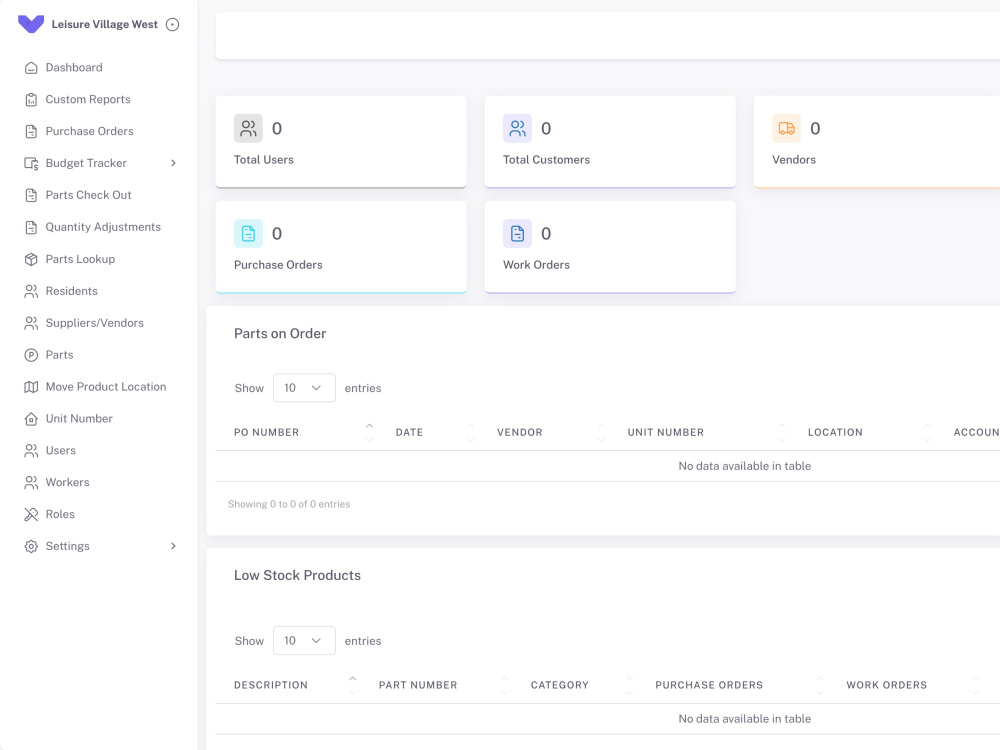Click the Unit Number house icon
This screenshot has height=750, width=1000.
coord(31,418)
